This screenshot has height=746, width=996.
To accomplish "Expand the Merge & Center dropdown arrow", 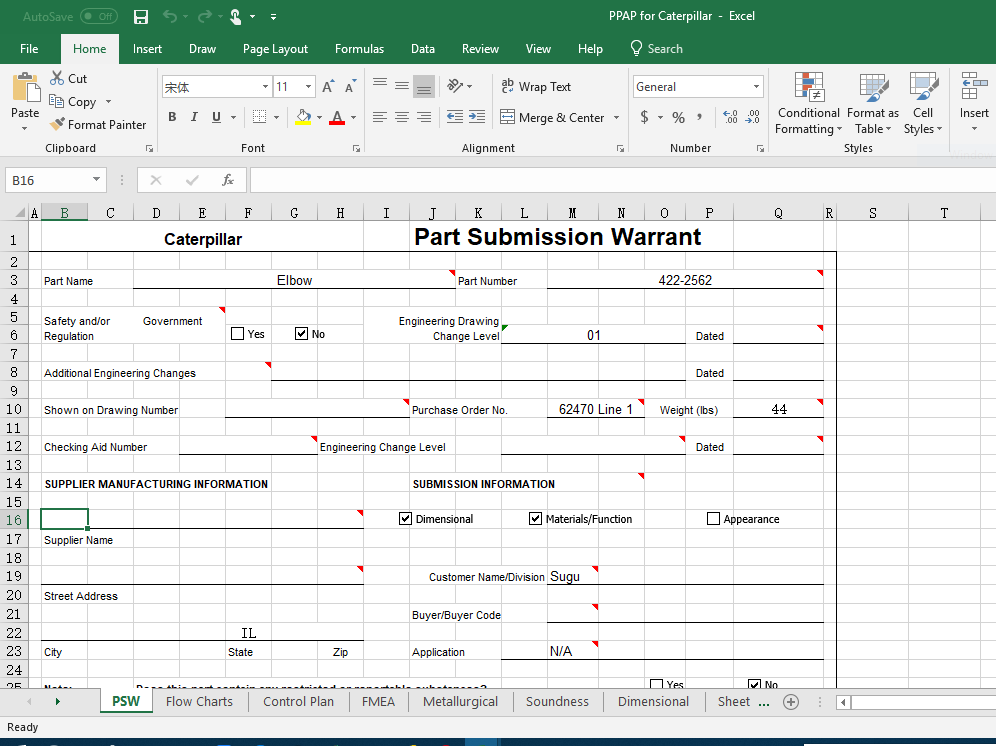I will point(616,118).
